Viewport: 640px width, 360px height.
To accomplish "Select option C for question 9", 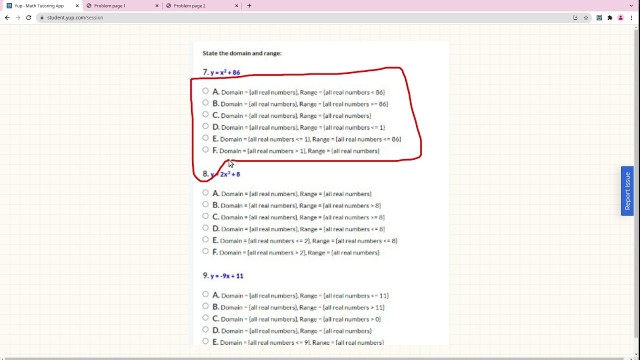I will pyautogui.click(x=205, y=318).
